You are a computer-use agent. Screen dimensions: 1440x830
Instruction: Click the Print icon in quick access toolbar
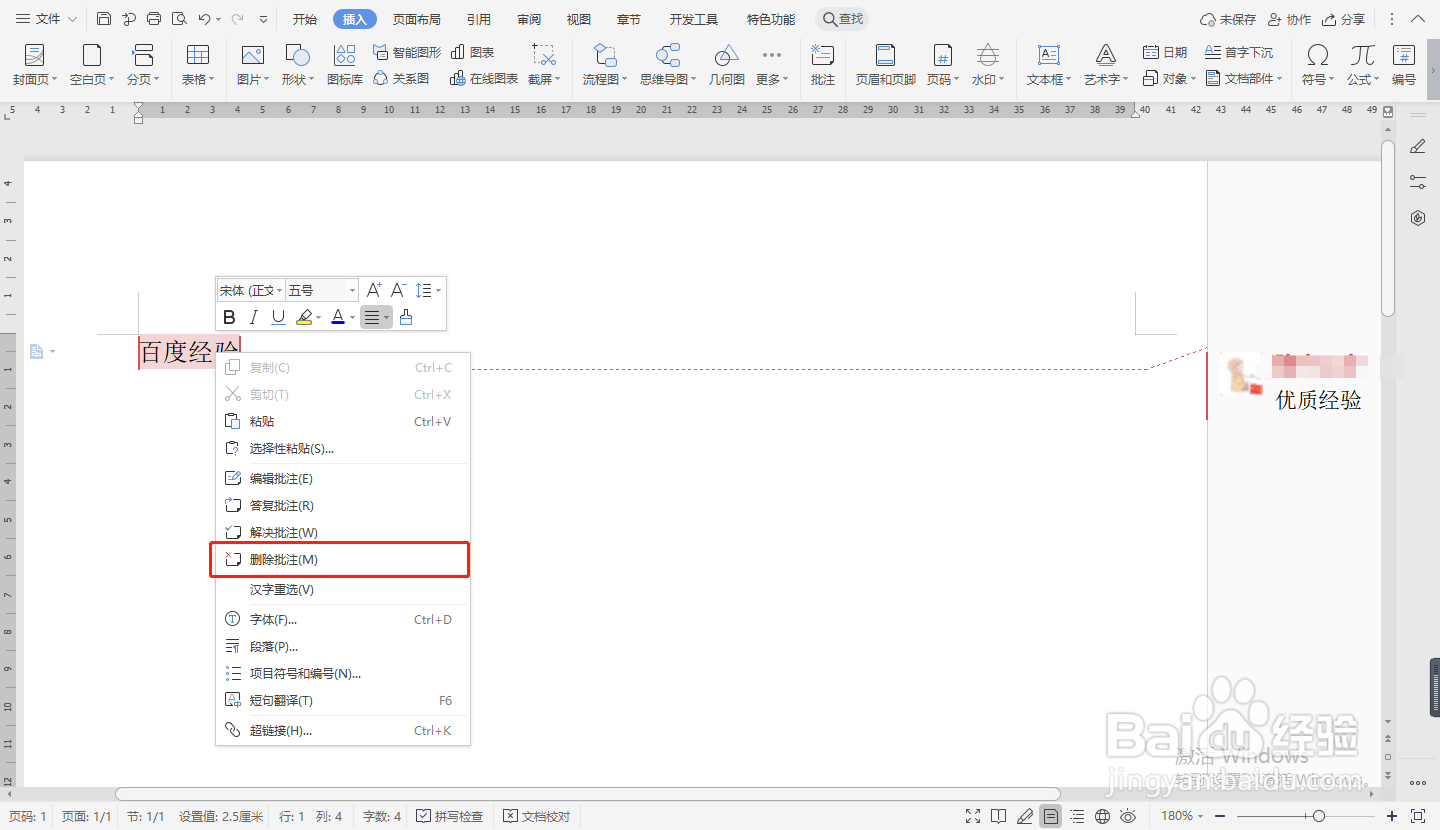pyautogui.click(x=154, y=19)
